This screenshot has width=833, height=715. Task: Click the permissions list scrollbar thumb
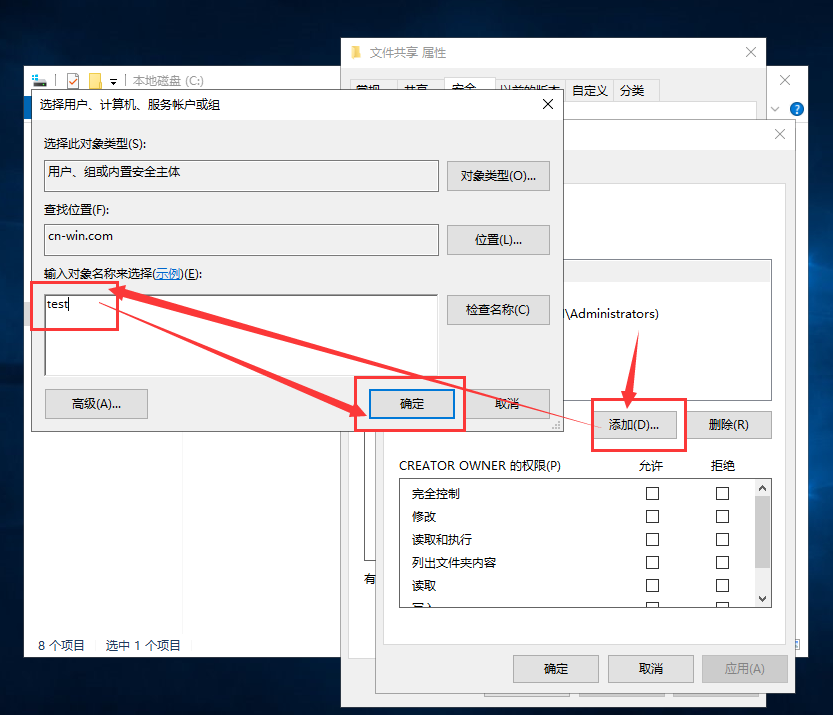tap(762, 532)
